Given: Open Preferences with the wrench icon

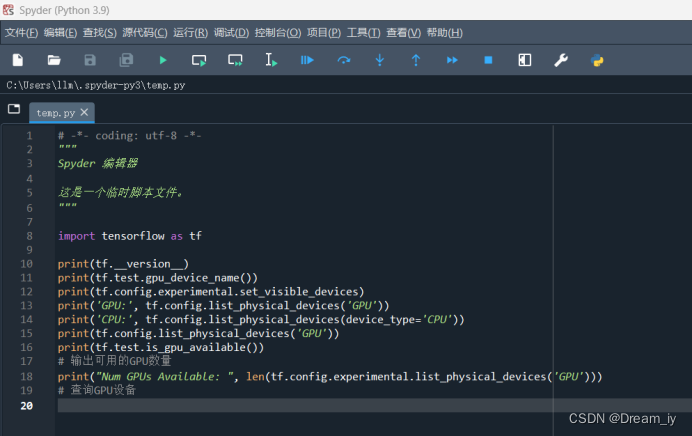Looking at the screenshot, I should [x=561, y=60].
